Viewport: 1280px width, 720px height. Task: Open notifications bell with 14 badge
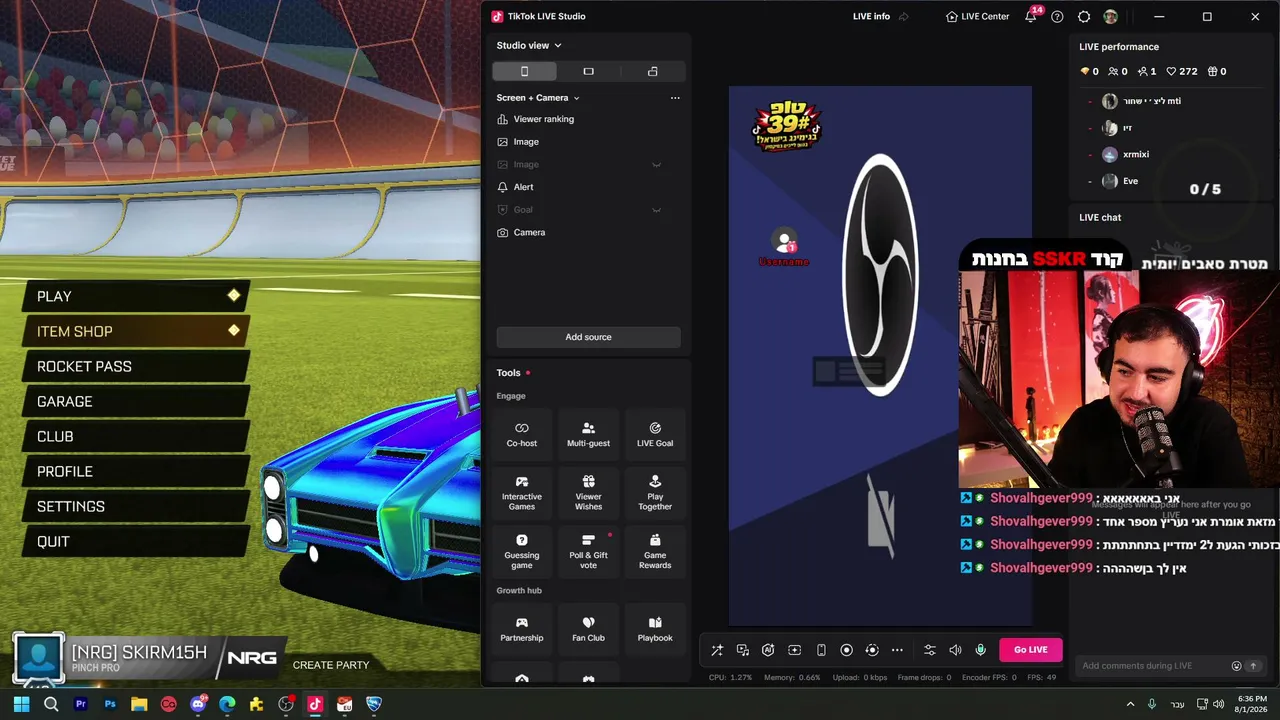click(x=1031, y=16)
